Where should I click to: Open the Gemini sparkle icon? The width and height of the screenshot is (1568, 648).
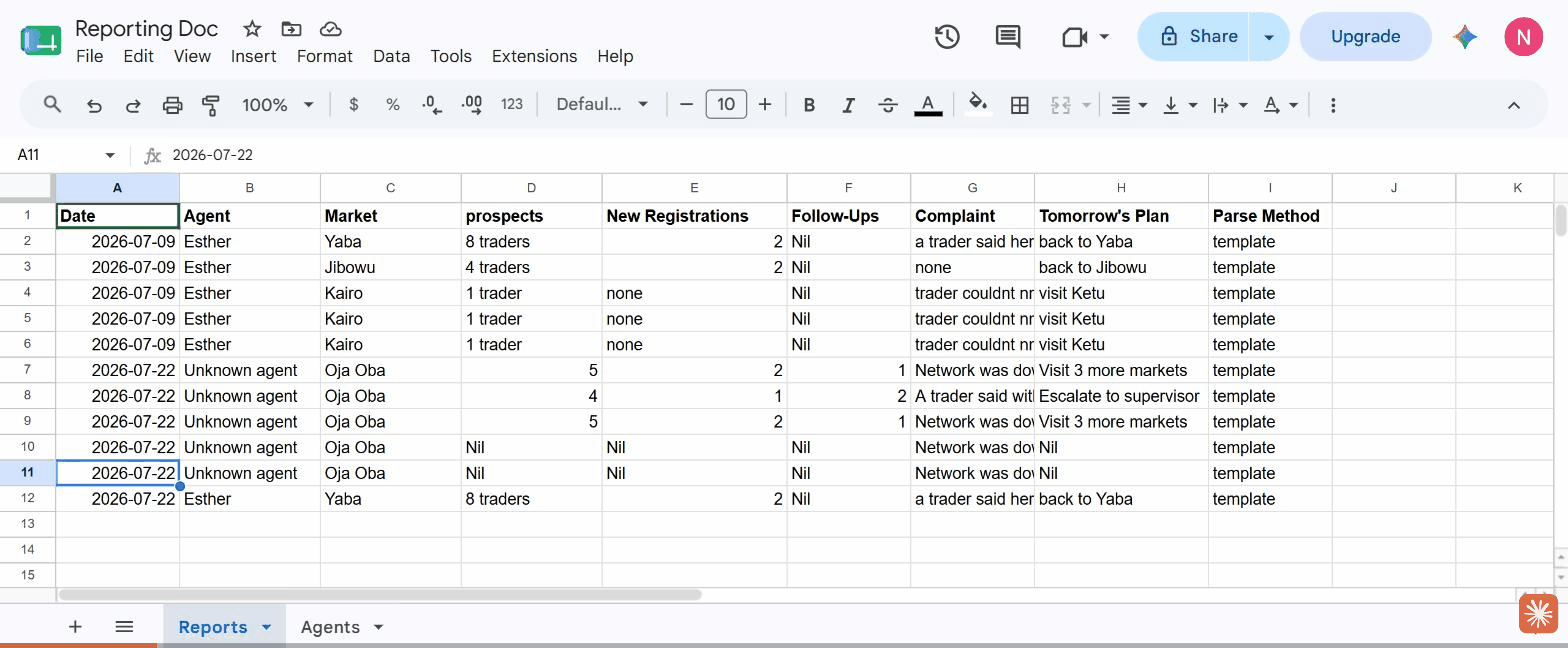pos(1465,37)
